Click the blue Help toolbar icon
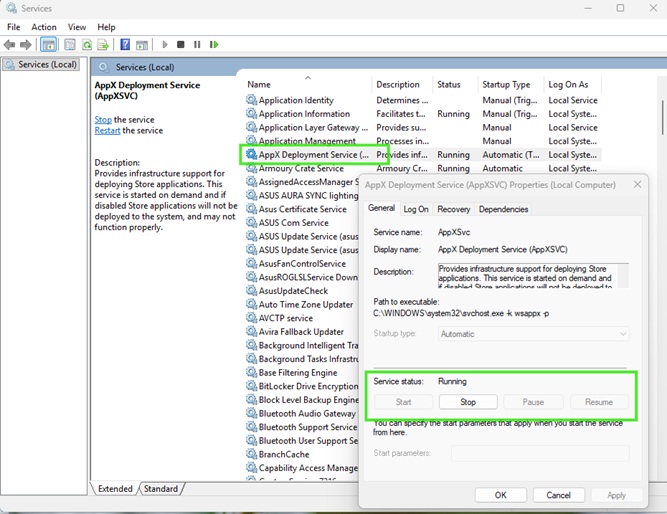667x514 pixels. pos(125,45)
